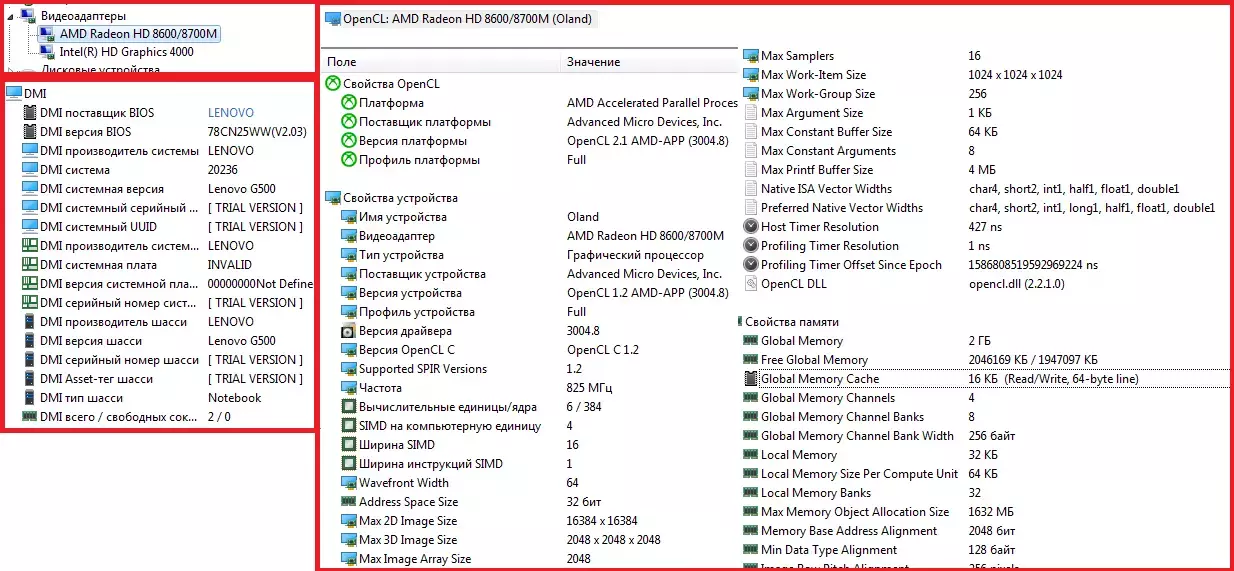Click the icon beside Max 2D Image Size
The height and width of the screenshot is (571, 1234).
pos(349,521)
